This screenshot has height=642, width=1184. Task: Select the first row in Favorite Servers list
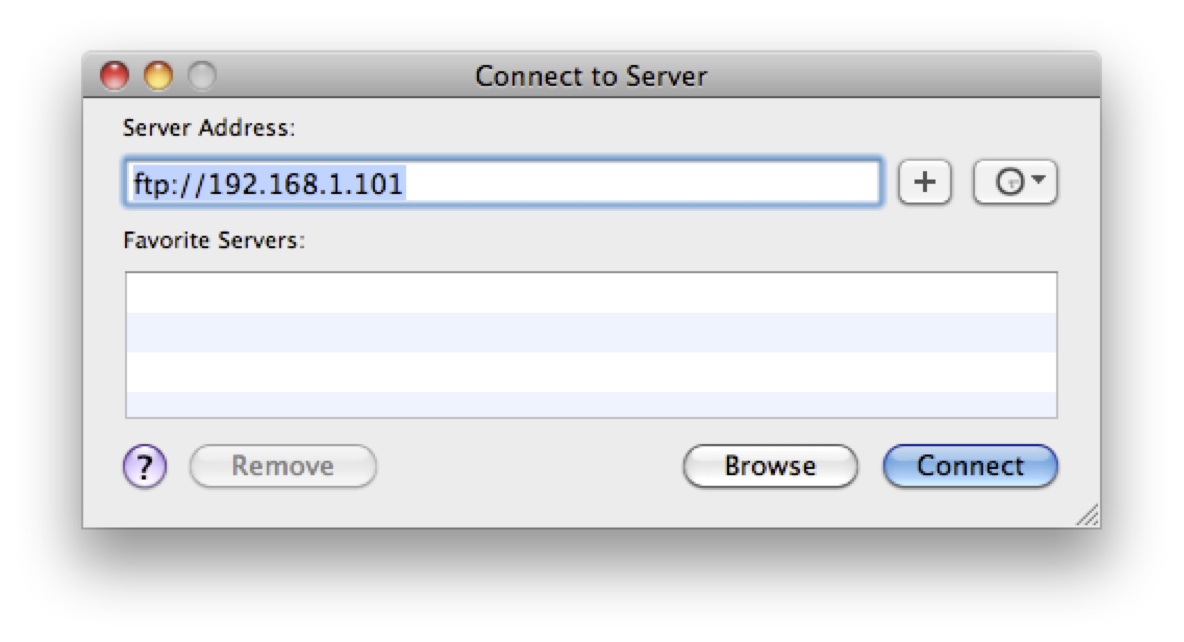tap(590, 292)
